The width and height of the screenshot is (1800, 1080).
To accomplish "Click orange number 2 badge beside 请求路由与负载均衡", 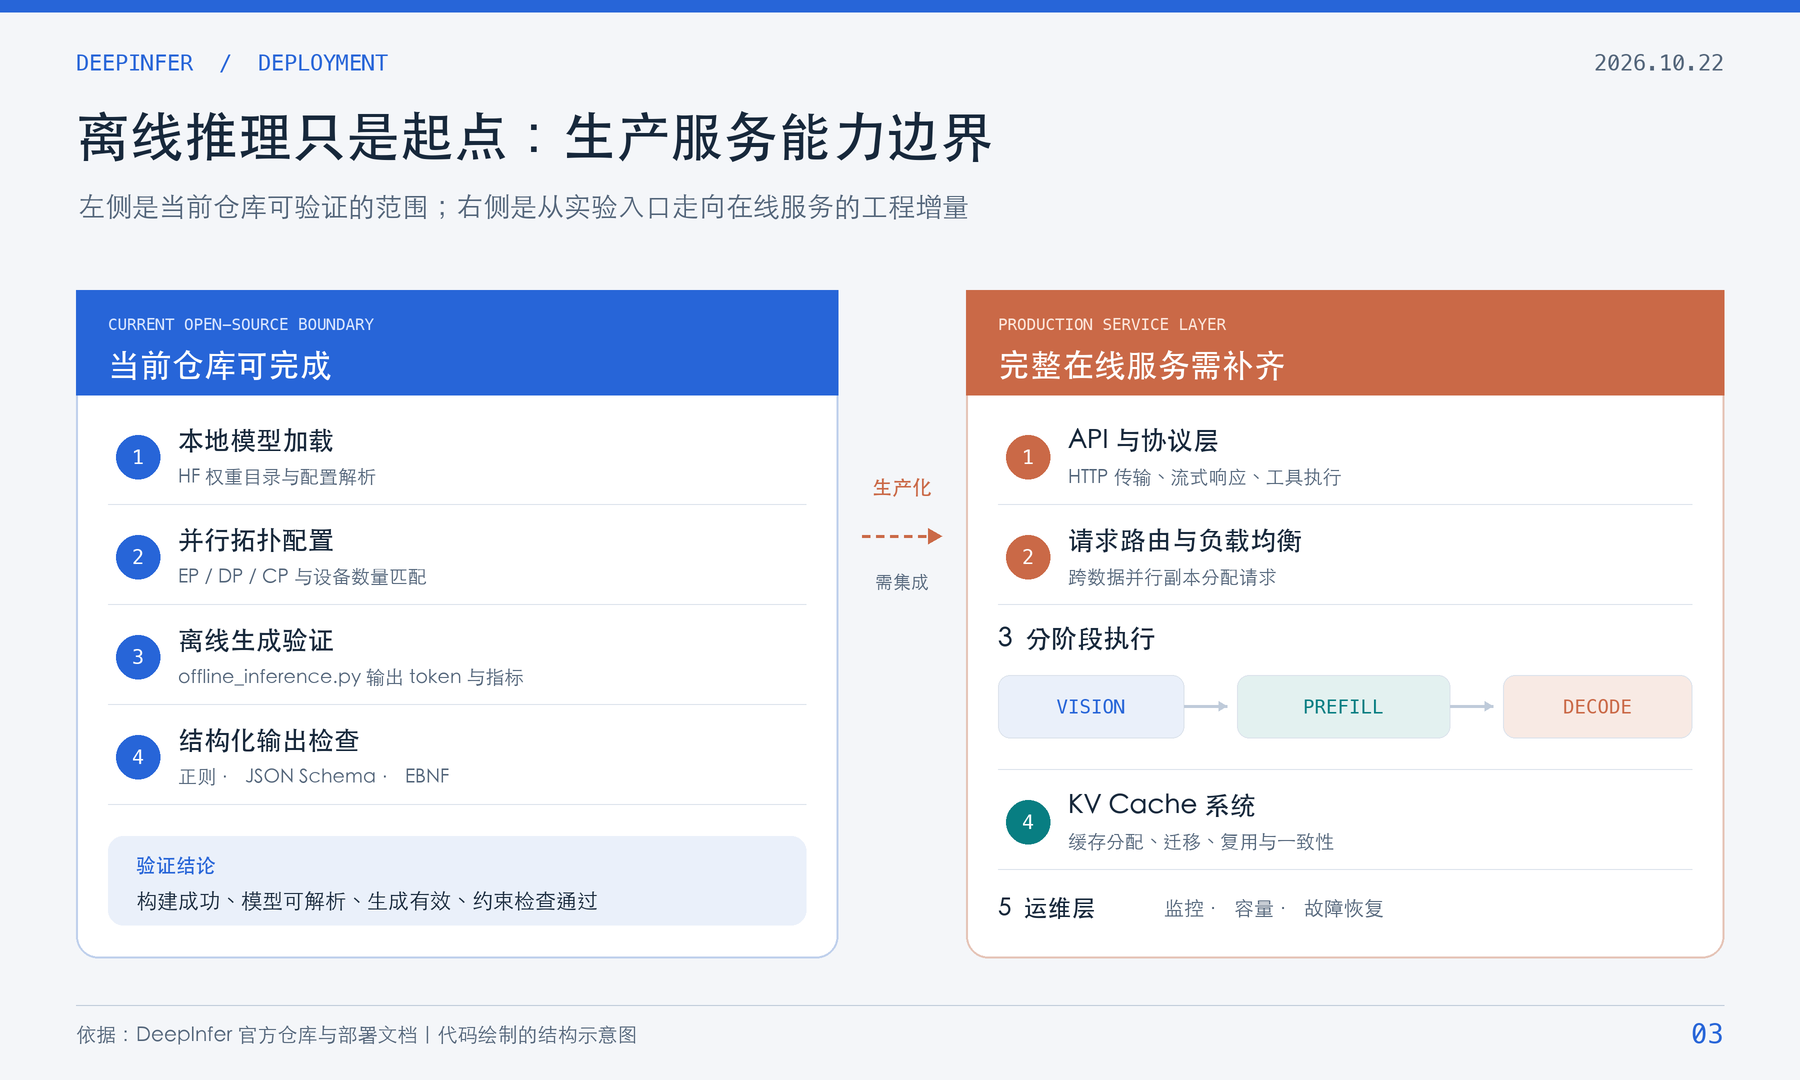I will click(x=1028, y=557).
